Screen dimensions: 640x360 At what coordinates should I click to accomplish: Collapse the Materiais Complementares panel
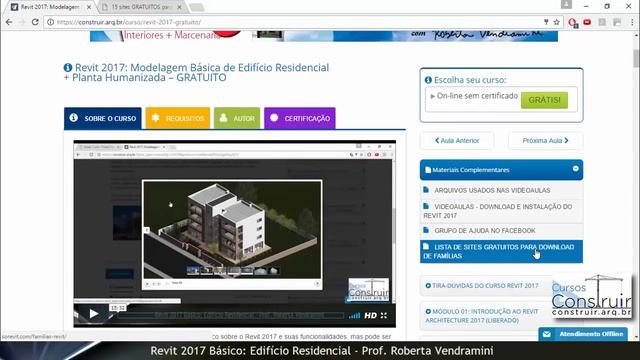point(576,169)
